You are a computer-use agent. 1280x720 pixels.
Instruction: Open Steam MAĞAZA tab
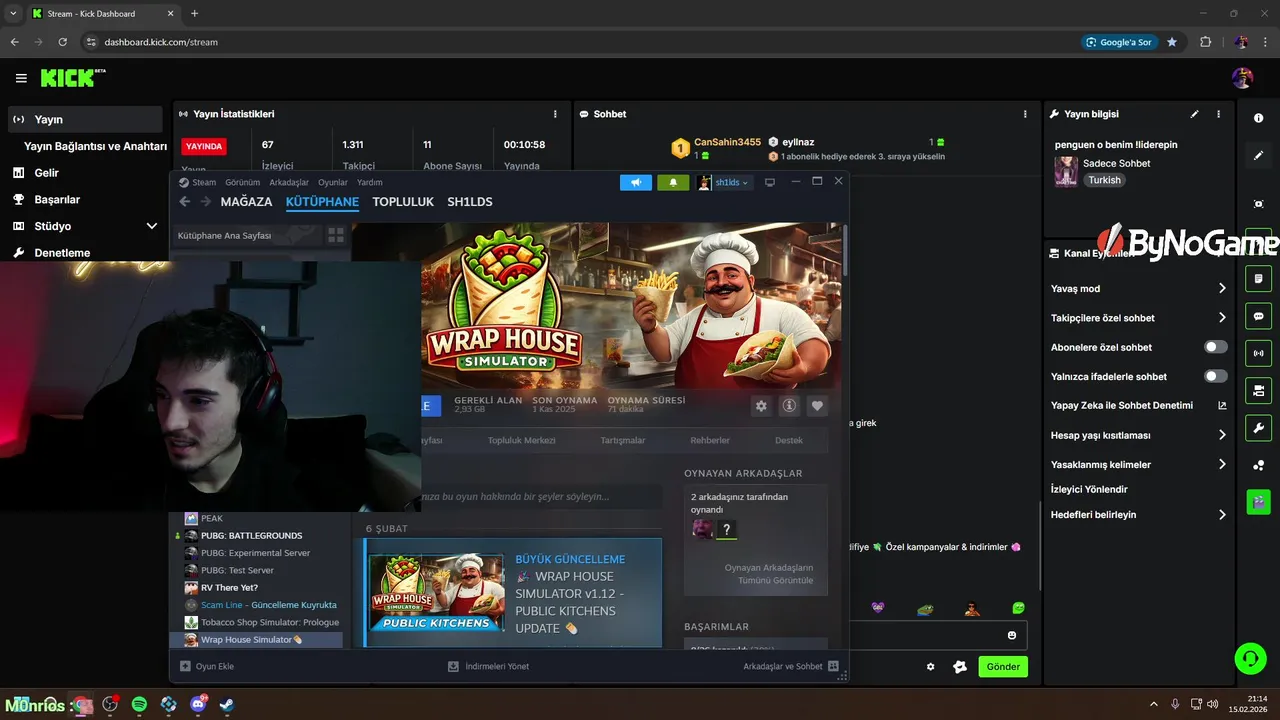246,202
